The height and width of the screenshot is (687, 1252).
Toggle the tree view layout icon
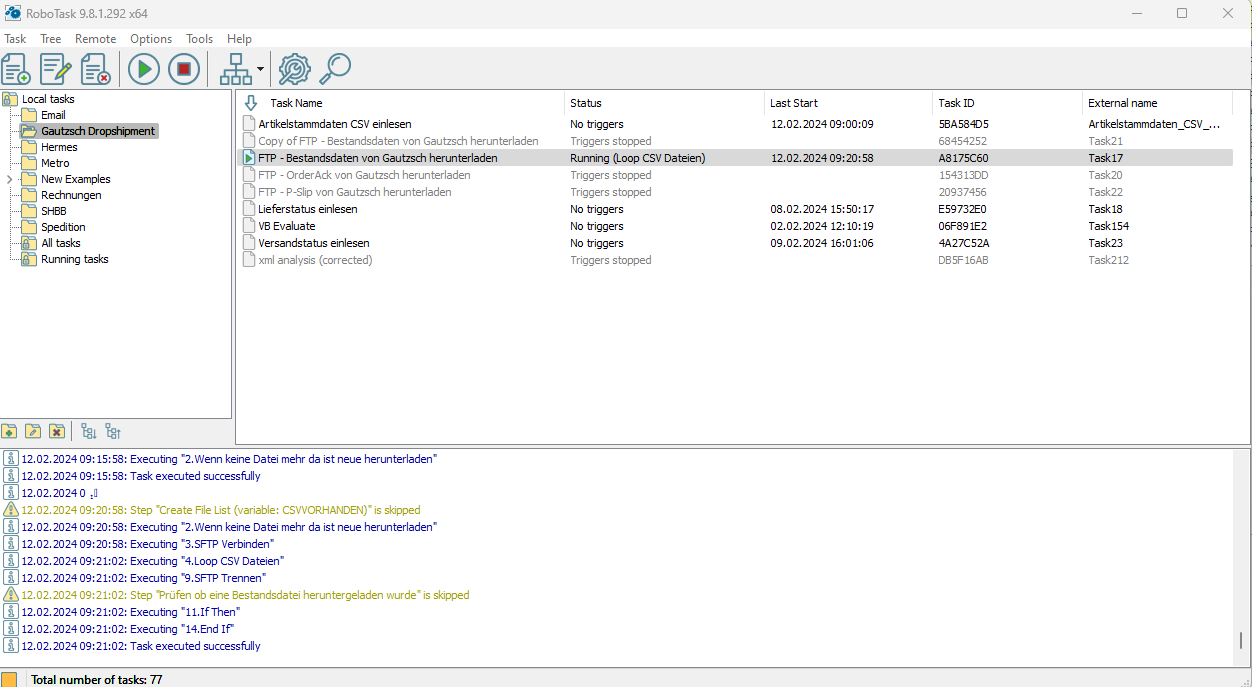237,69
